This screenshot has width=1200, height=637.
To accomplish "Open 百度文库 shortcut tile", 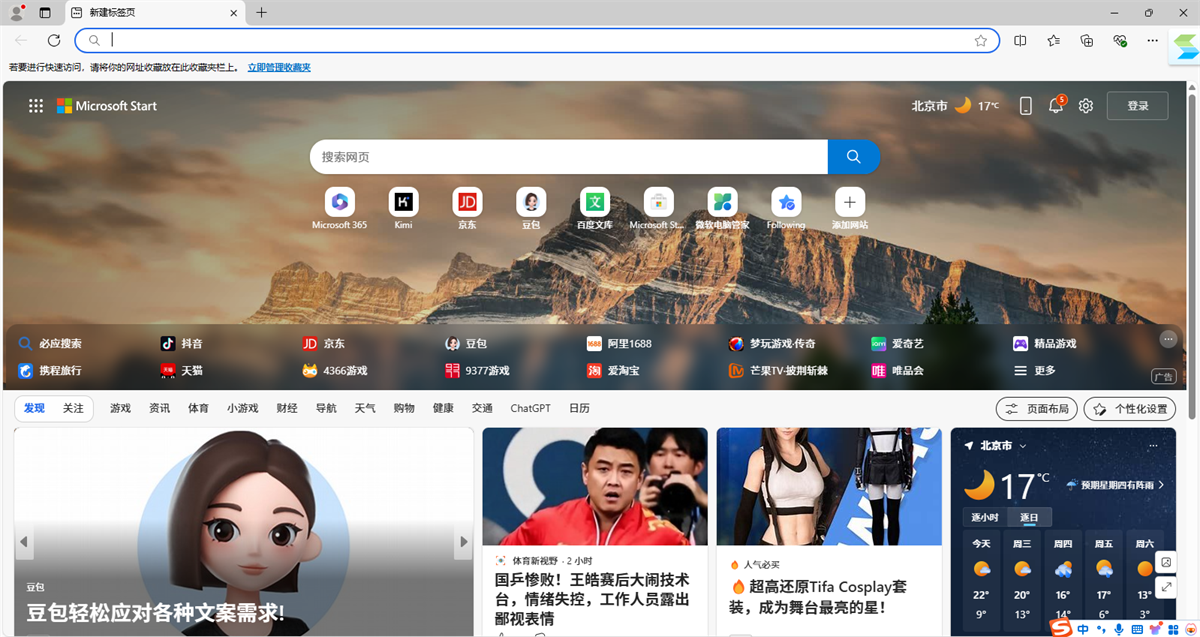I will coord(595,209).
